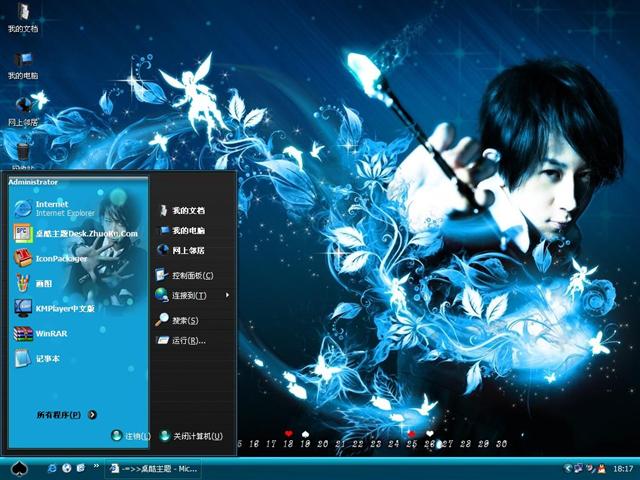Screen dimensions: 640x480
Task: Open WinRAR from the start menu
Action: click(x=40, y=333)
